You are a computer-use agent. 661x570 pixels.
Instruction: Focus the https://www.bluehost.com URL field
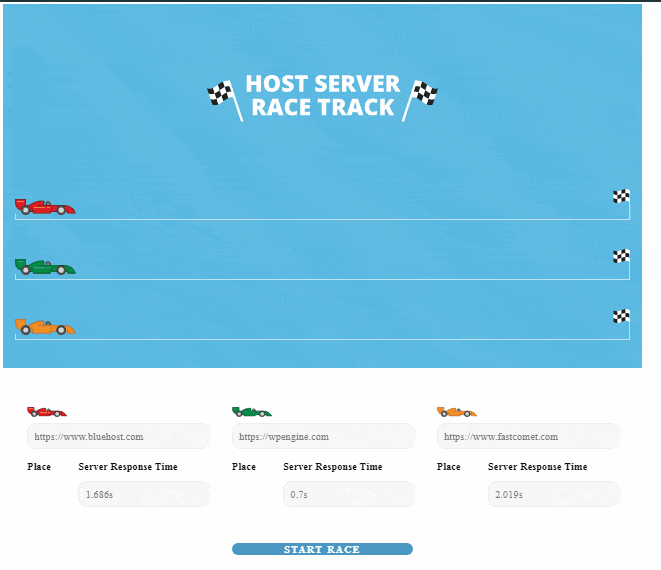119,436
